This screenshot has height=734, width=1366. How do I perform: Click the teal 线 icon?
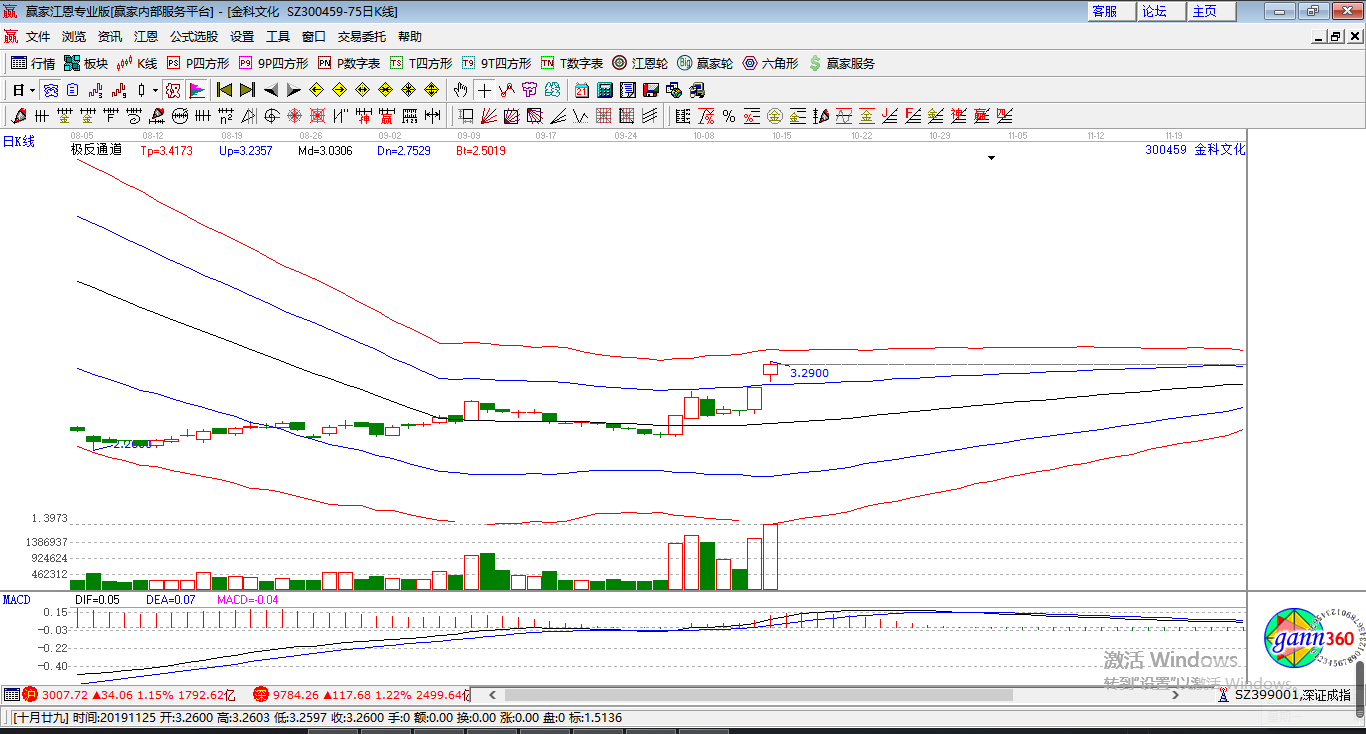pyautogui.click(x=553, y=90)
